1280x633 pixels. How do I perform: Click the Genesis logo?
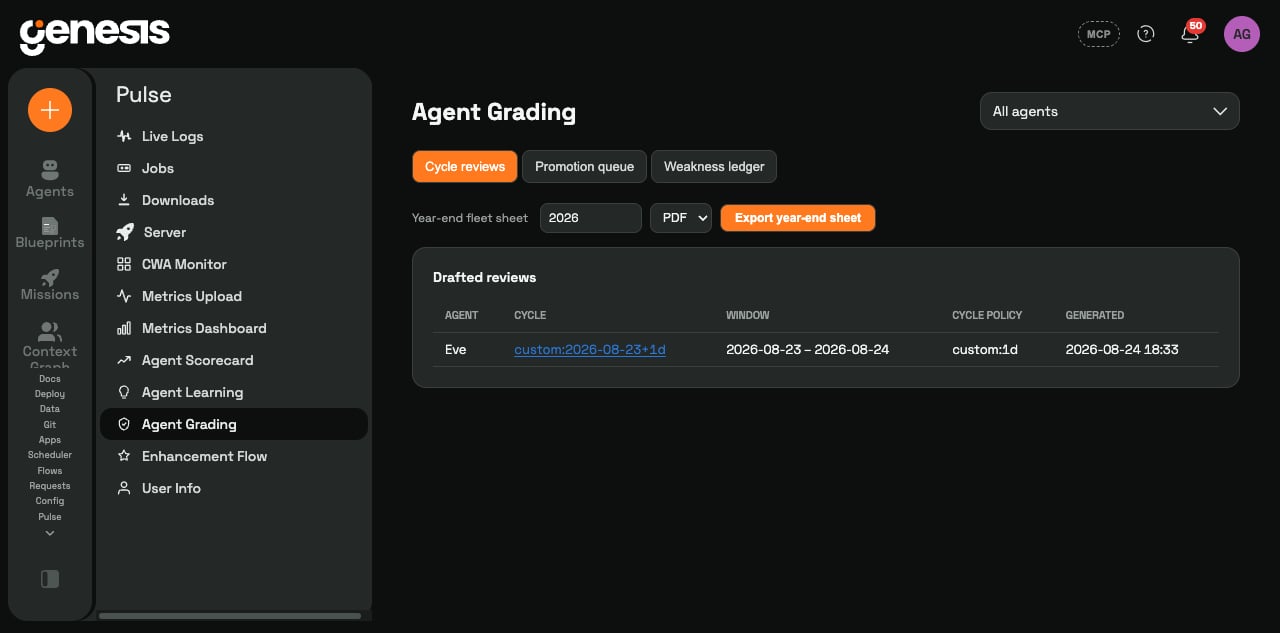95,35
